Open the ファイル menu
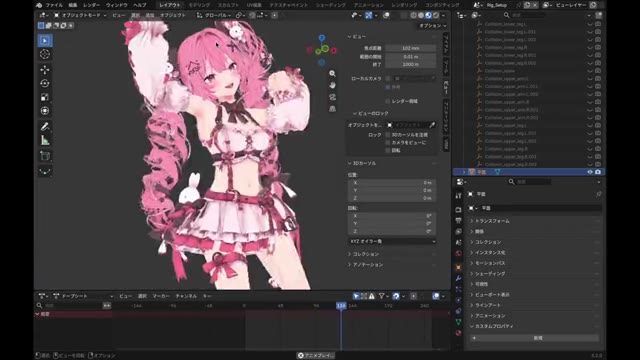 coord(53,5)
